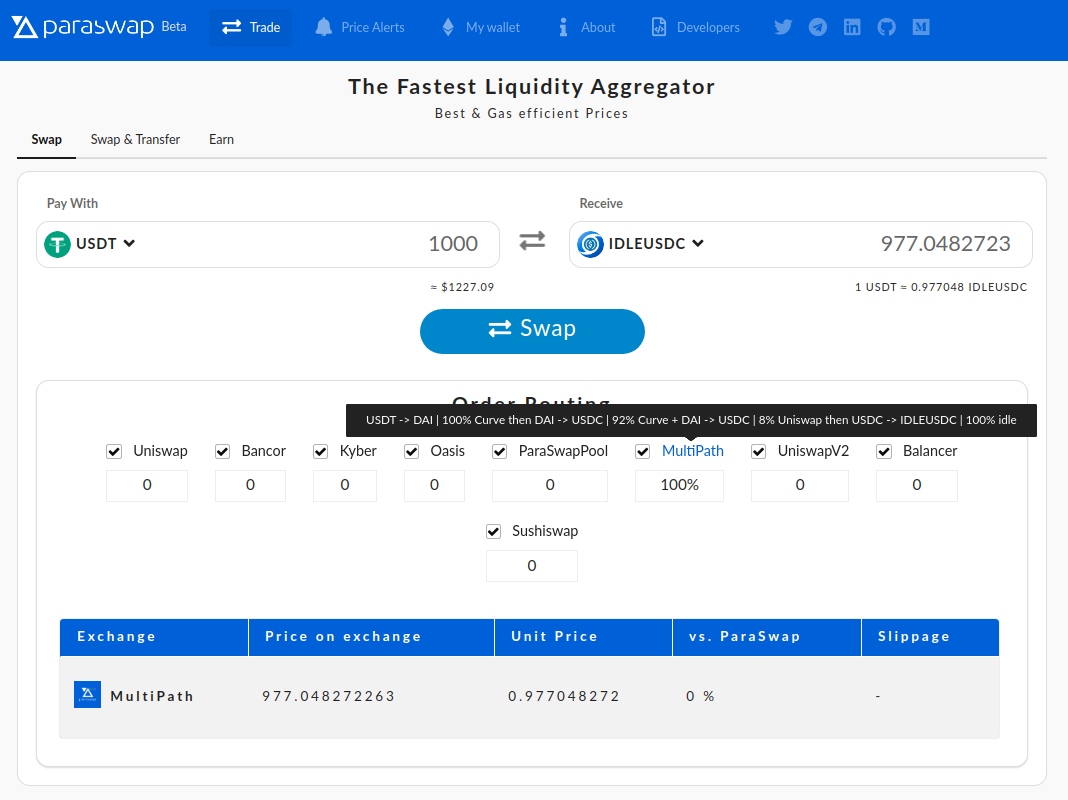Uncheck the Balancer checkbox
Image resolution: width=1068 pixels, height=800 pixels.
click(x=884, y=451)
